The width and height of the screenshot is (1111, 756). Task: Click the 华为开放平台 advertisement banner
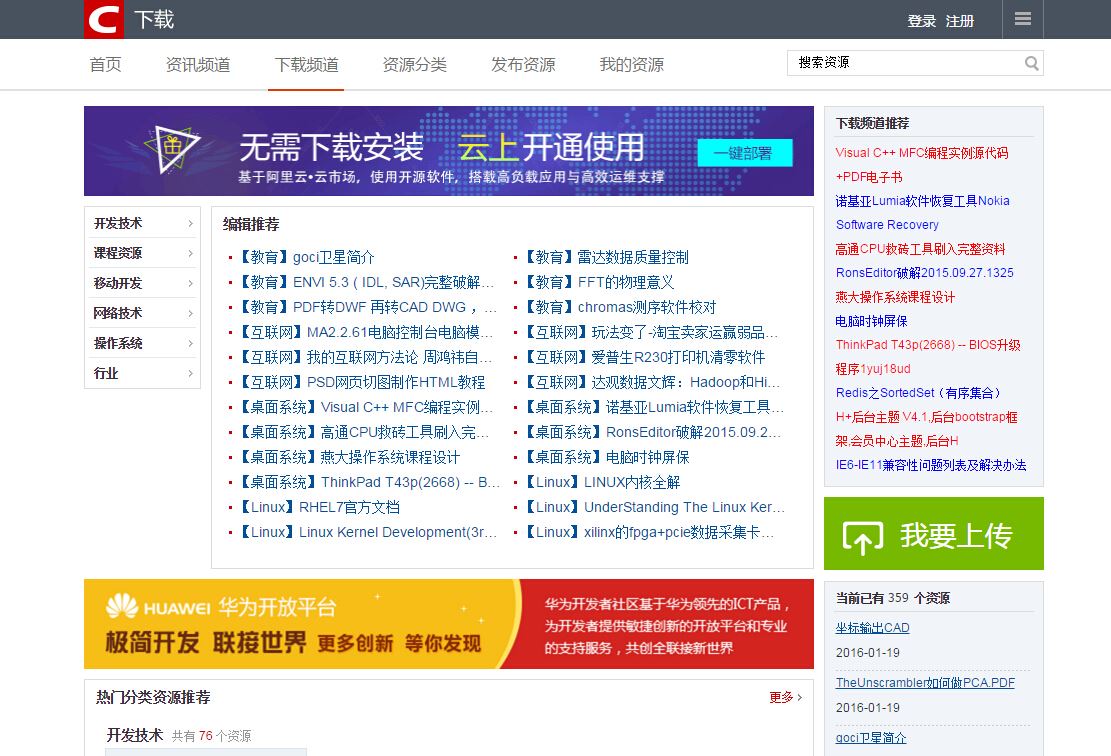449,624
